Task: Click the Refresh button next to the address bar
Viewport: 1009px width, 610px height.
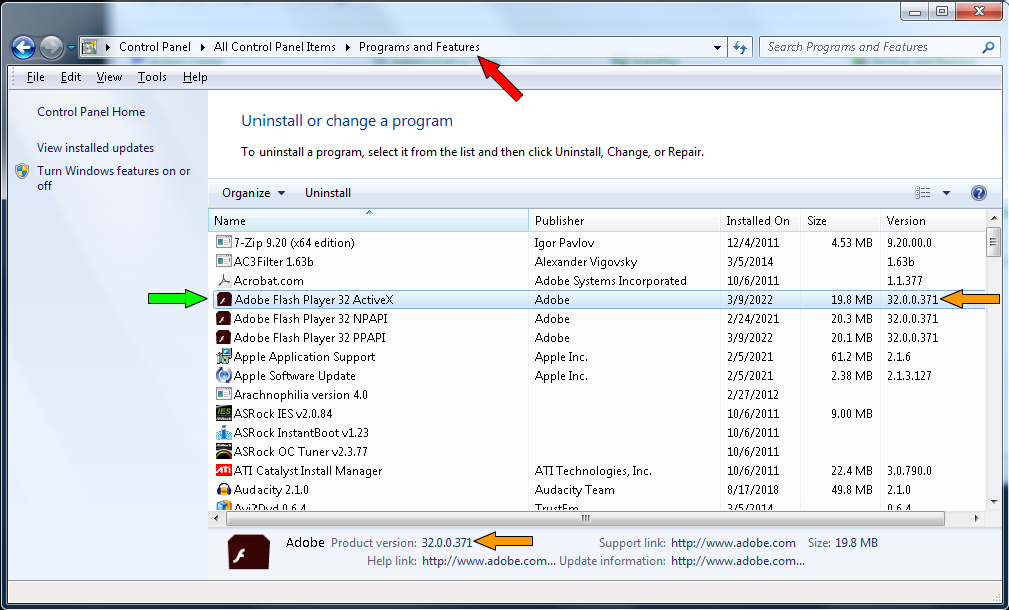Action: [739, 47]
